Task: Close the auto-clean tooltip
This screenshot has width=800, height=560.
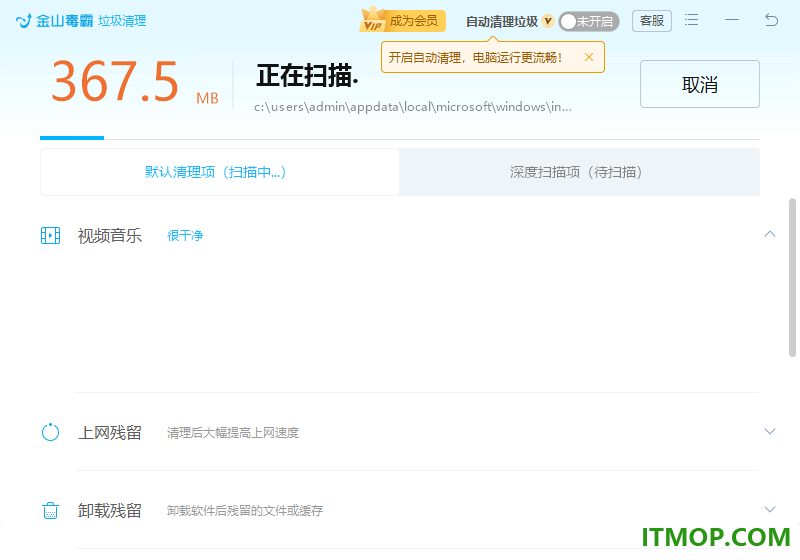Action: (x=589, y=57)
